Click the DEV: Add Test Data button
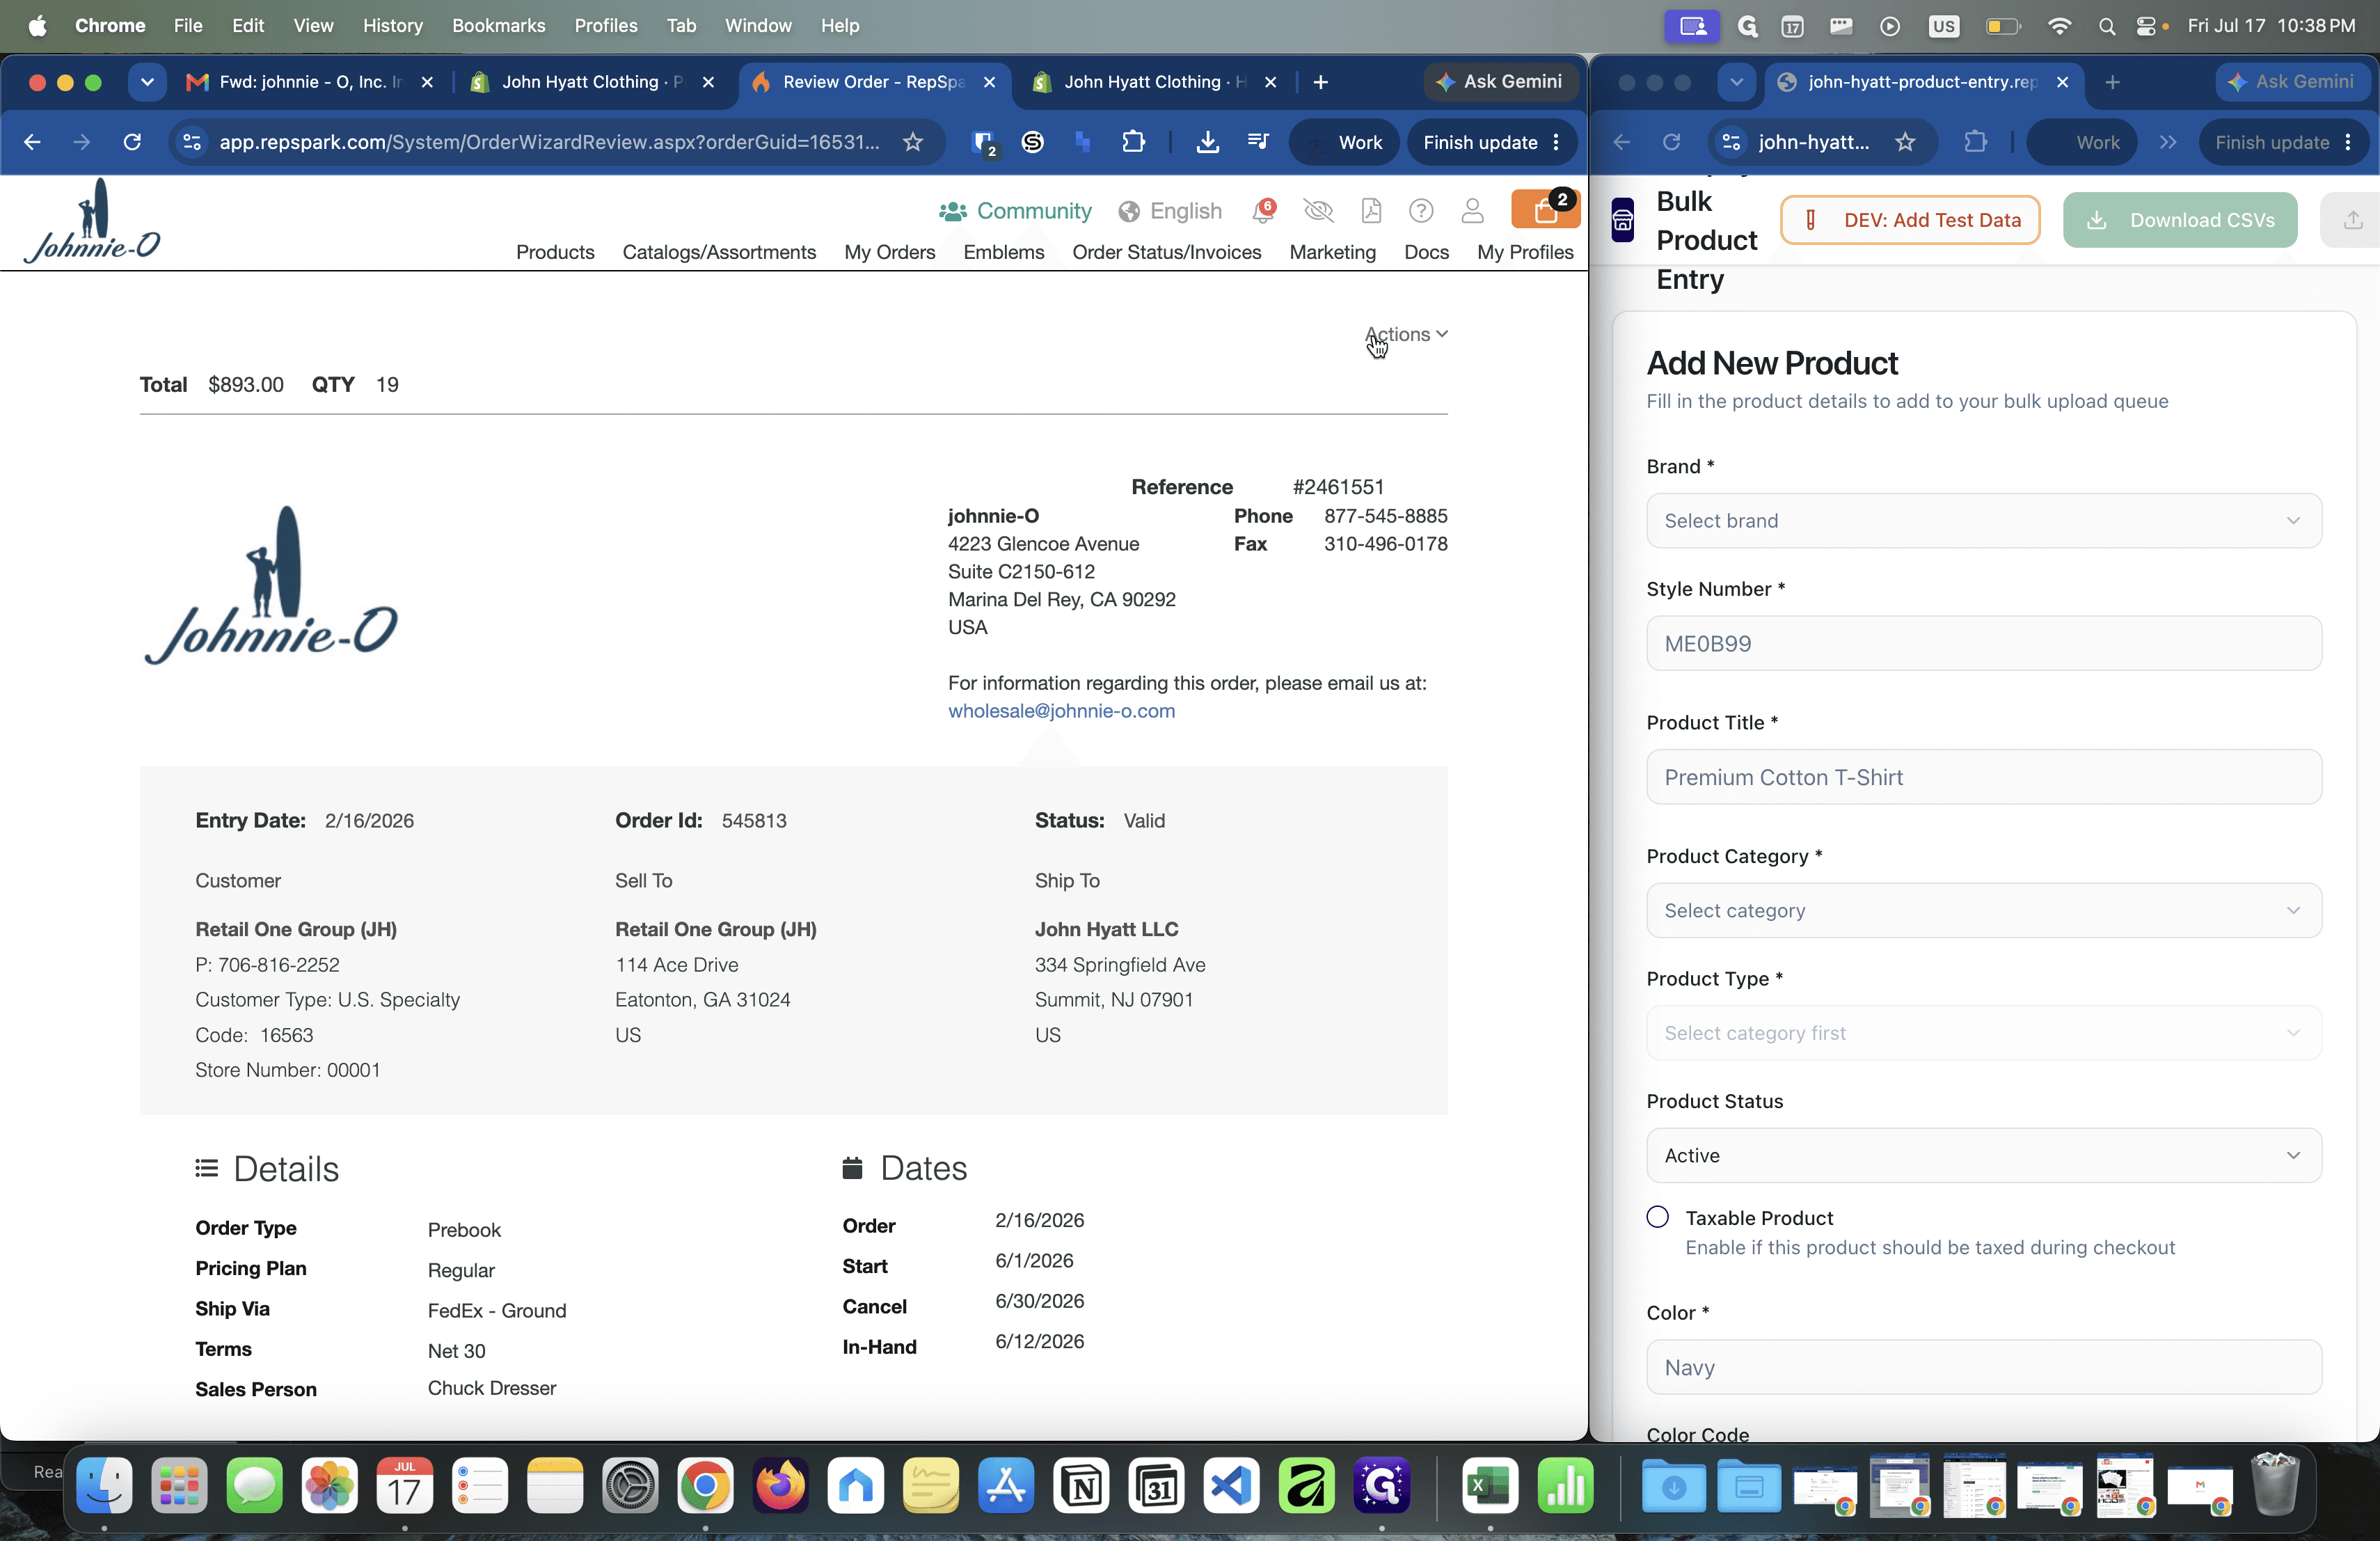This screenshot has height=1541, width=2380. [1910, 220]
